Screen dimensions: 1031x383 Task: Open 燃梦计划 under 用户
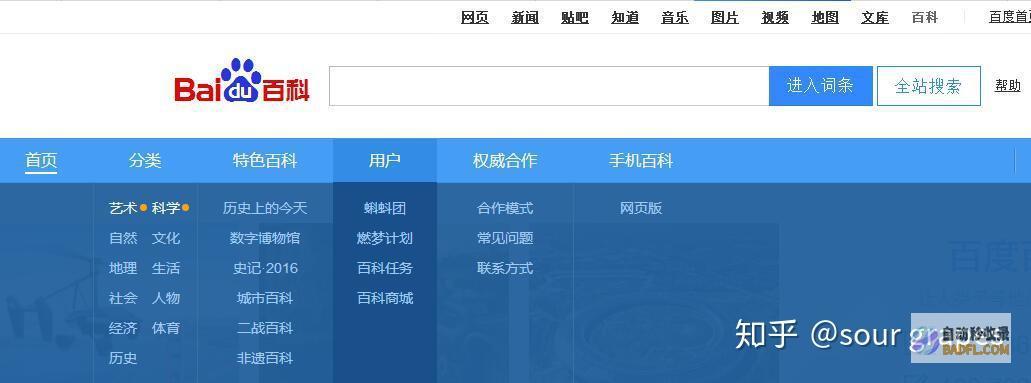[x=385, y=238]
